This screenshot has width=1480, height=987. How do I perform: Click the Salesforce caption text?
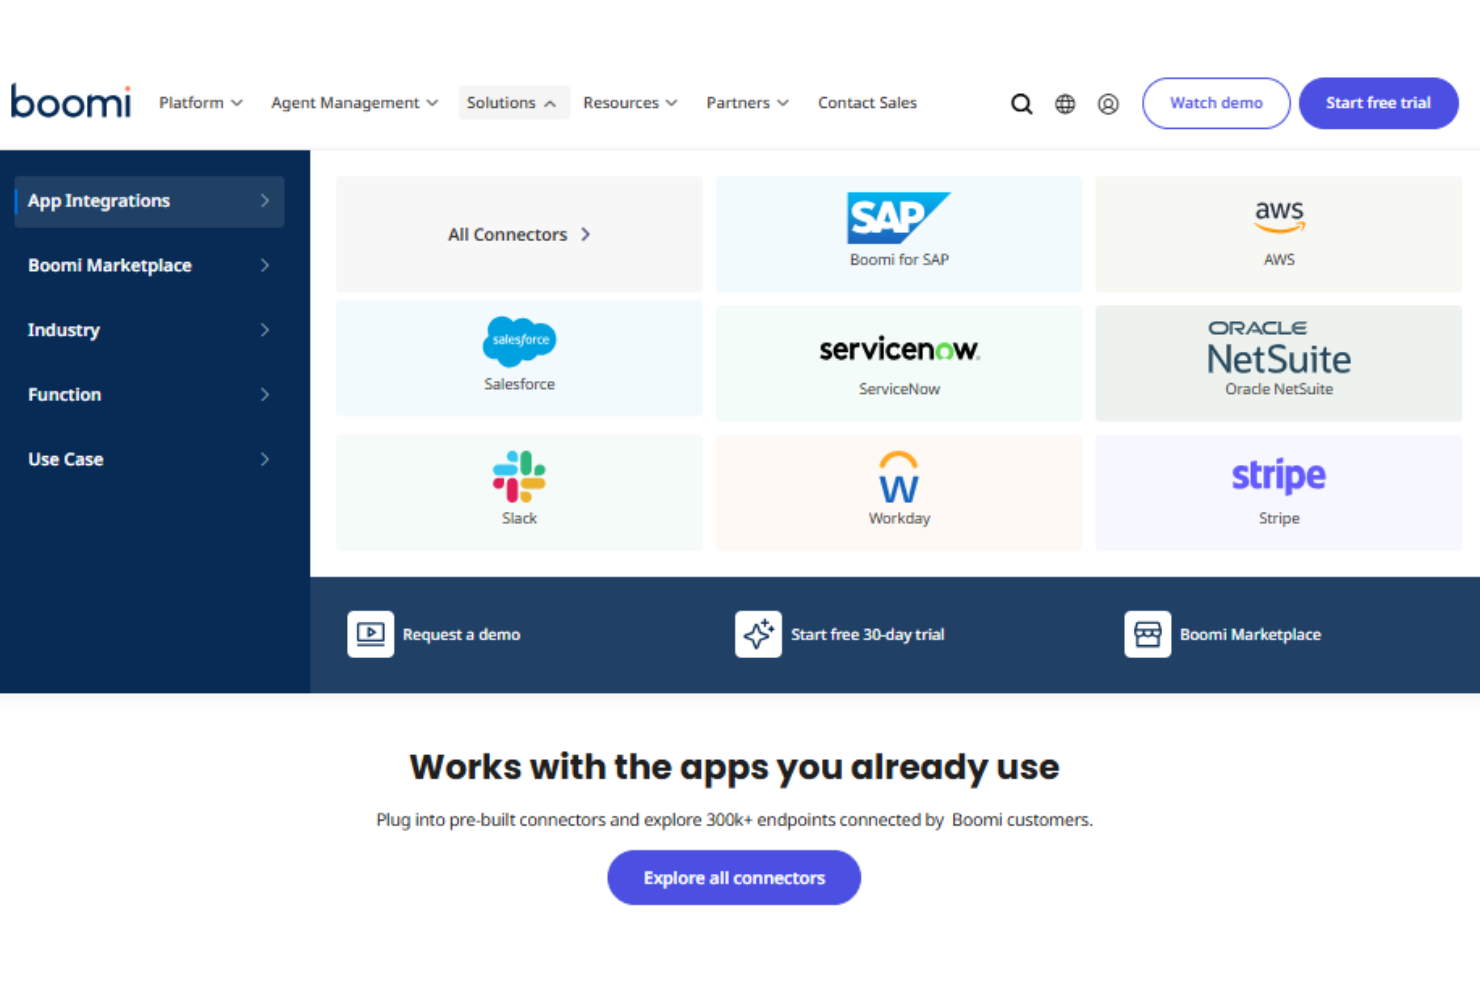pyautogui.click(x=519, y=384)
